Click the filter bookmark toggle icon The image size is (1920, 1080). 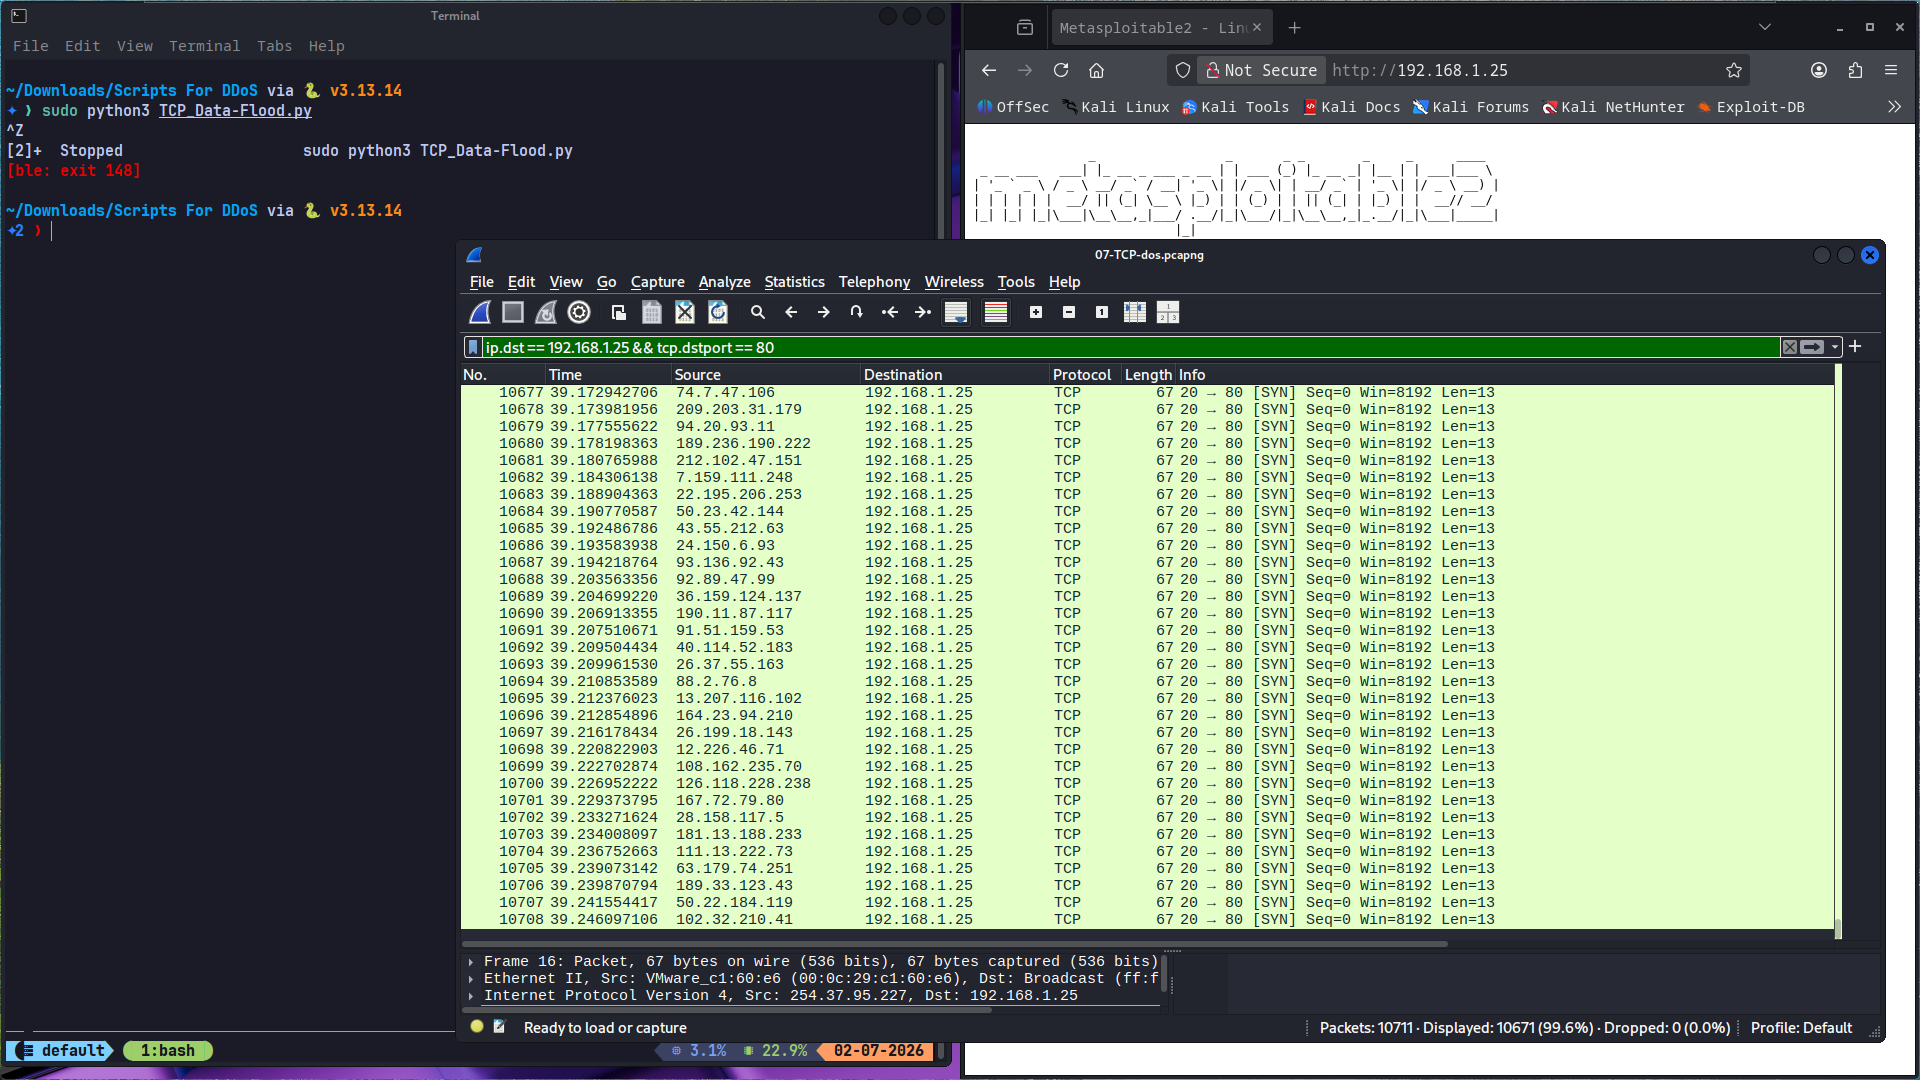pos(473,348)
